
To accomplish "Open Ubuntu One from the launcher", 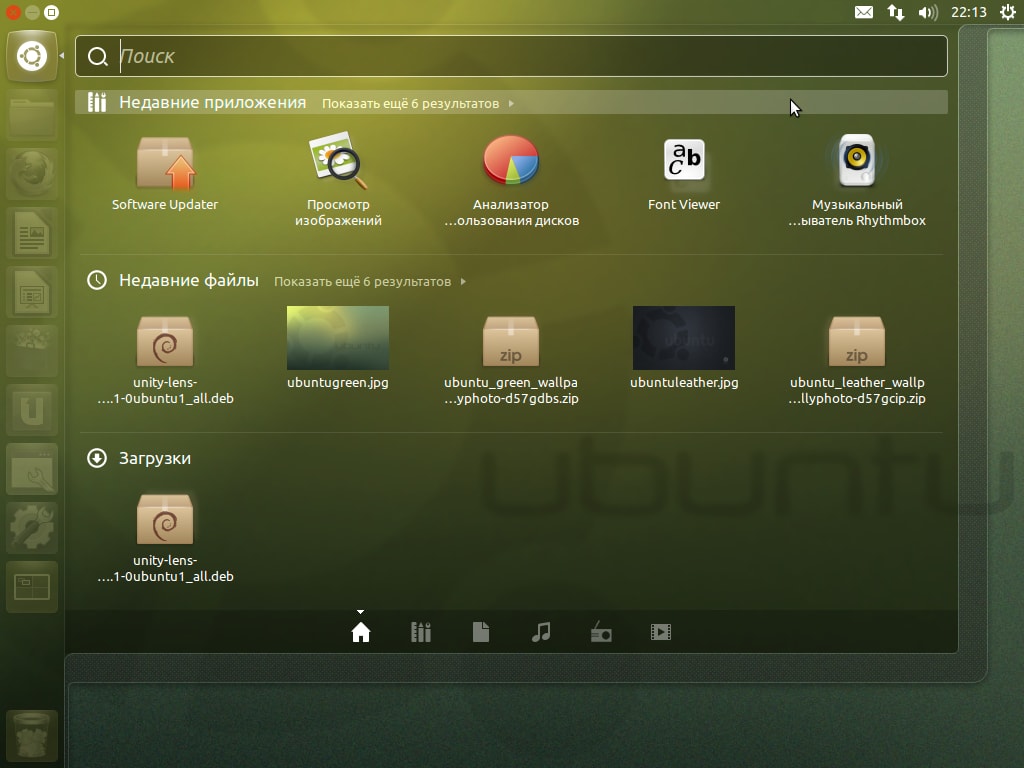I will pyautogui.click(x=32, y=410).
